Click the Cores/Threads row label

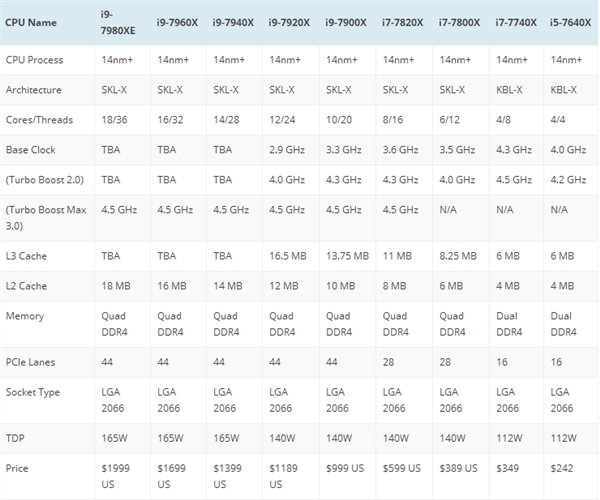[x=37, y=120]
